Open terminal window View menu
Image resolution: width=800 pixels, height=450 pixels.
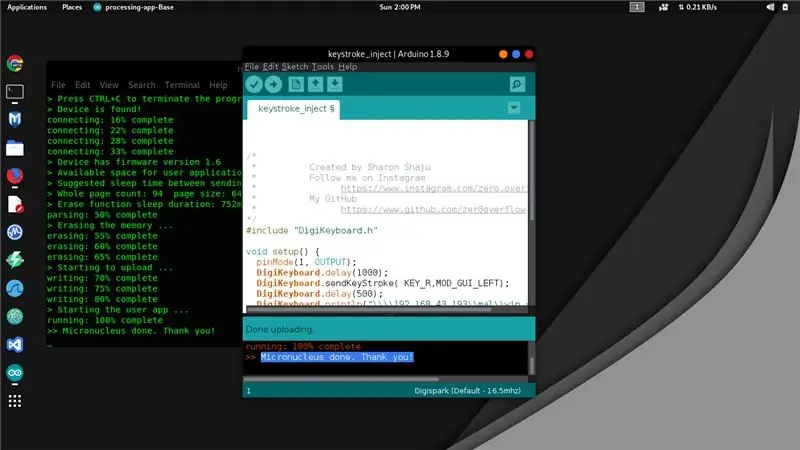[x=109, y=85]
